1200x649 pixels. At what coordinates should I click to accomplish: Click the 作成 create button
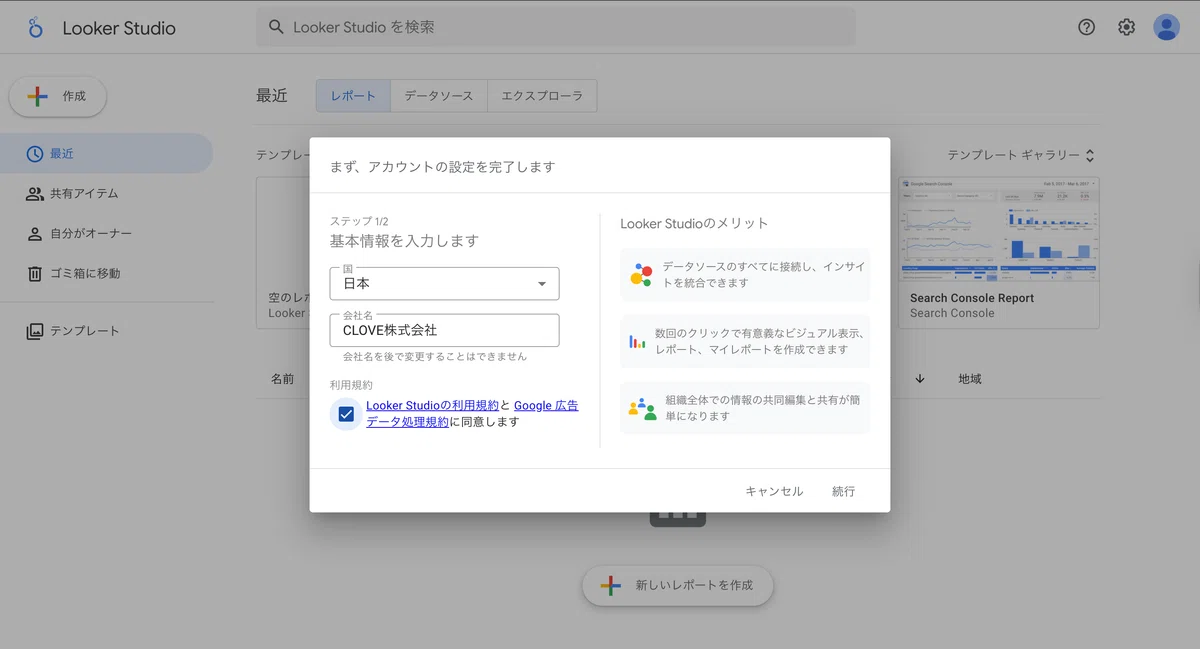click(x=58, y=96)
